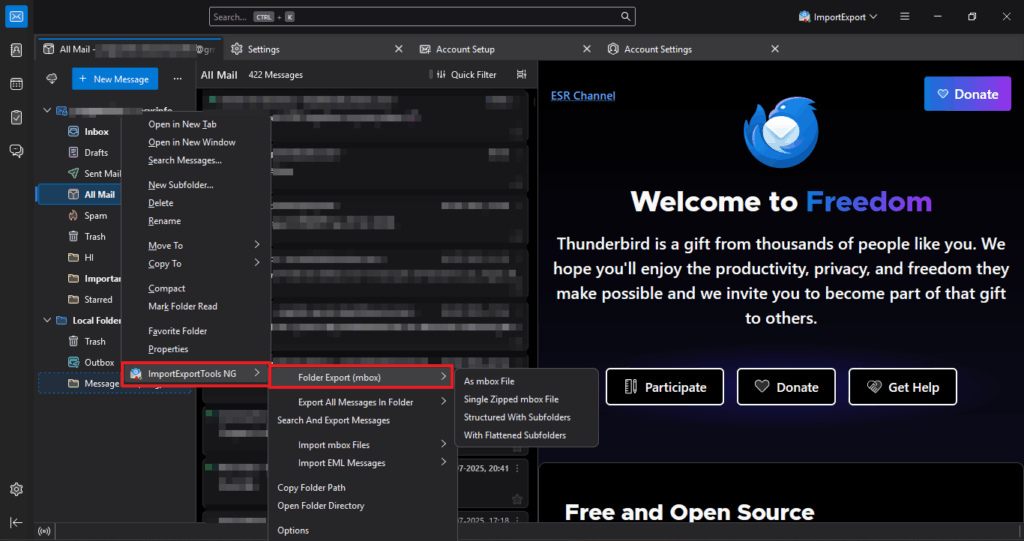Select the All Mail folder

80,194
